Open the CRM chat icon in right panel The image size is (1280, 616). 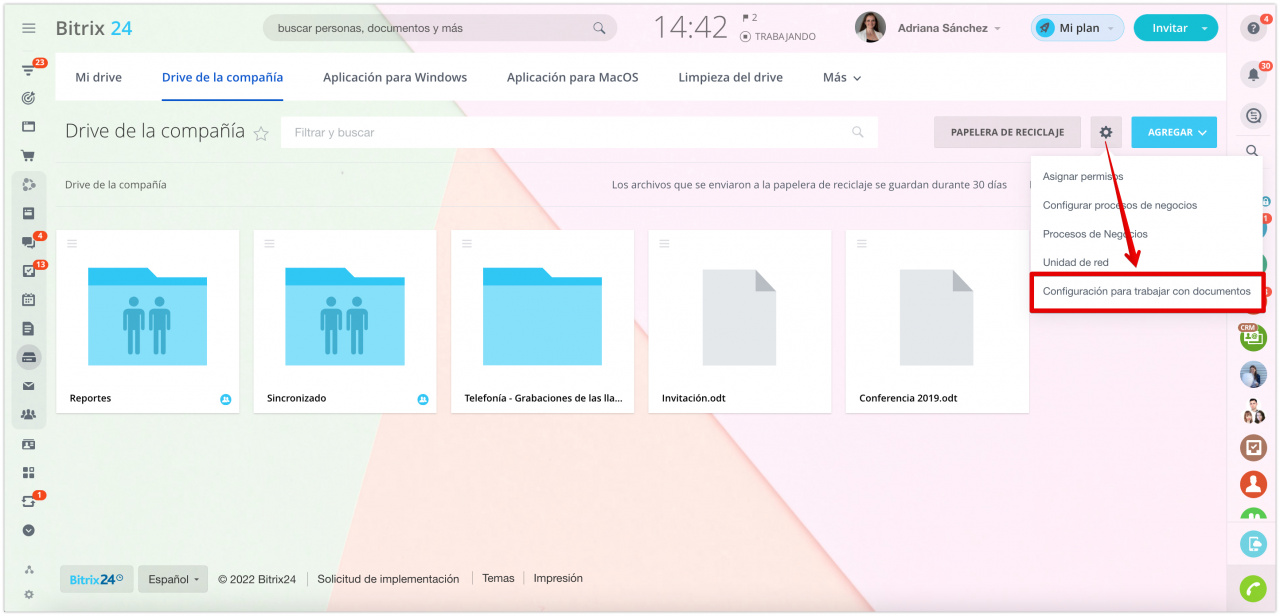coord(1253,336)
